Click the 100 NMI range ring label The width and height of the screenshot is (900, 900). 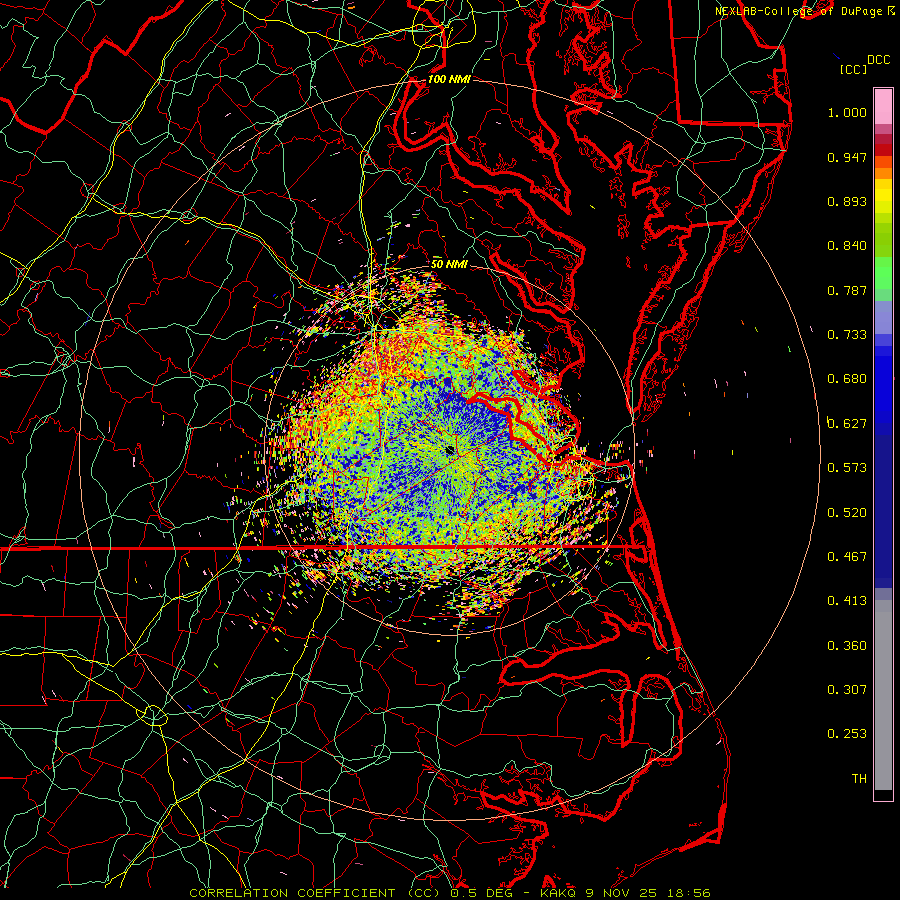click(x=449, y=79)
